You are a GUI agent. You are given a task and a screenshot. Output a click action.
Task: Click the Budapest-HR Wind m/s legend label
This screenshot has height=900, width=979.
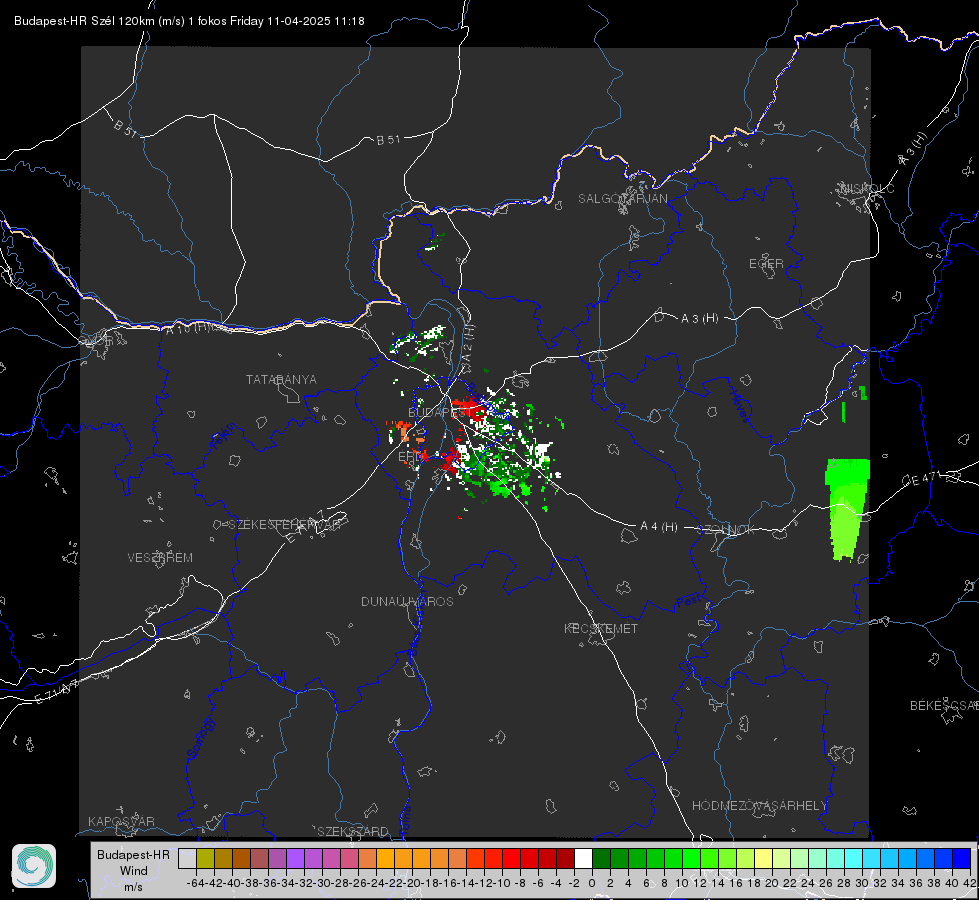[133, 871]
